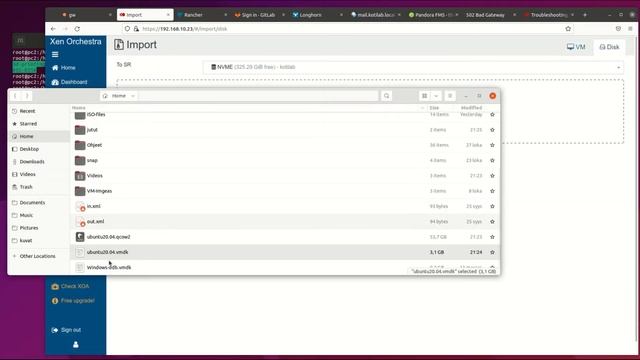Star the out.xml file
This screenshot has width=640, height=360.
[492, 222]
